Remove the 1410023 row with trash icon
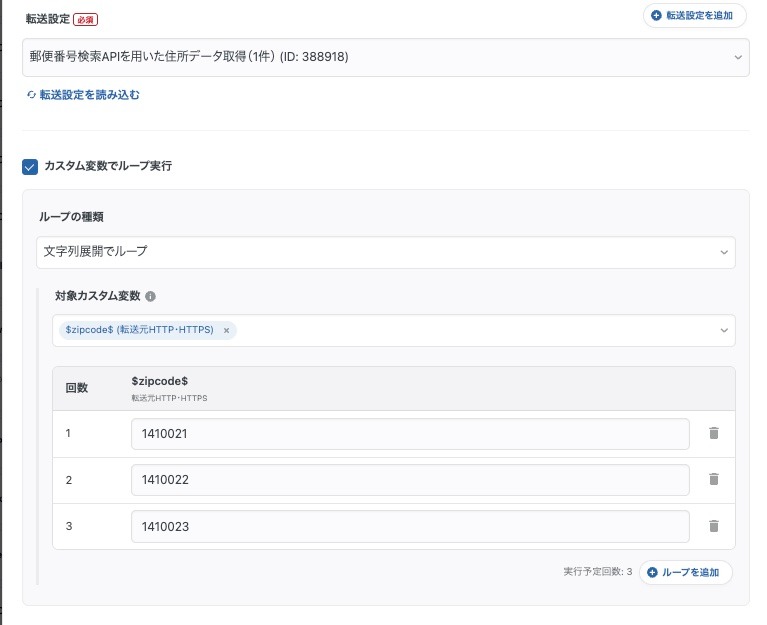 [713, 526]
